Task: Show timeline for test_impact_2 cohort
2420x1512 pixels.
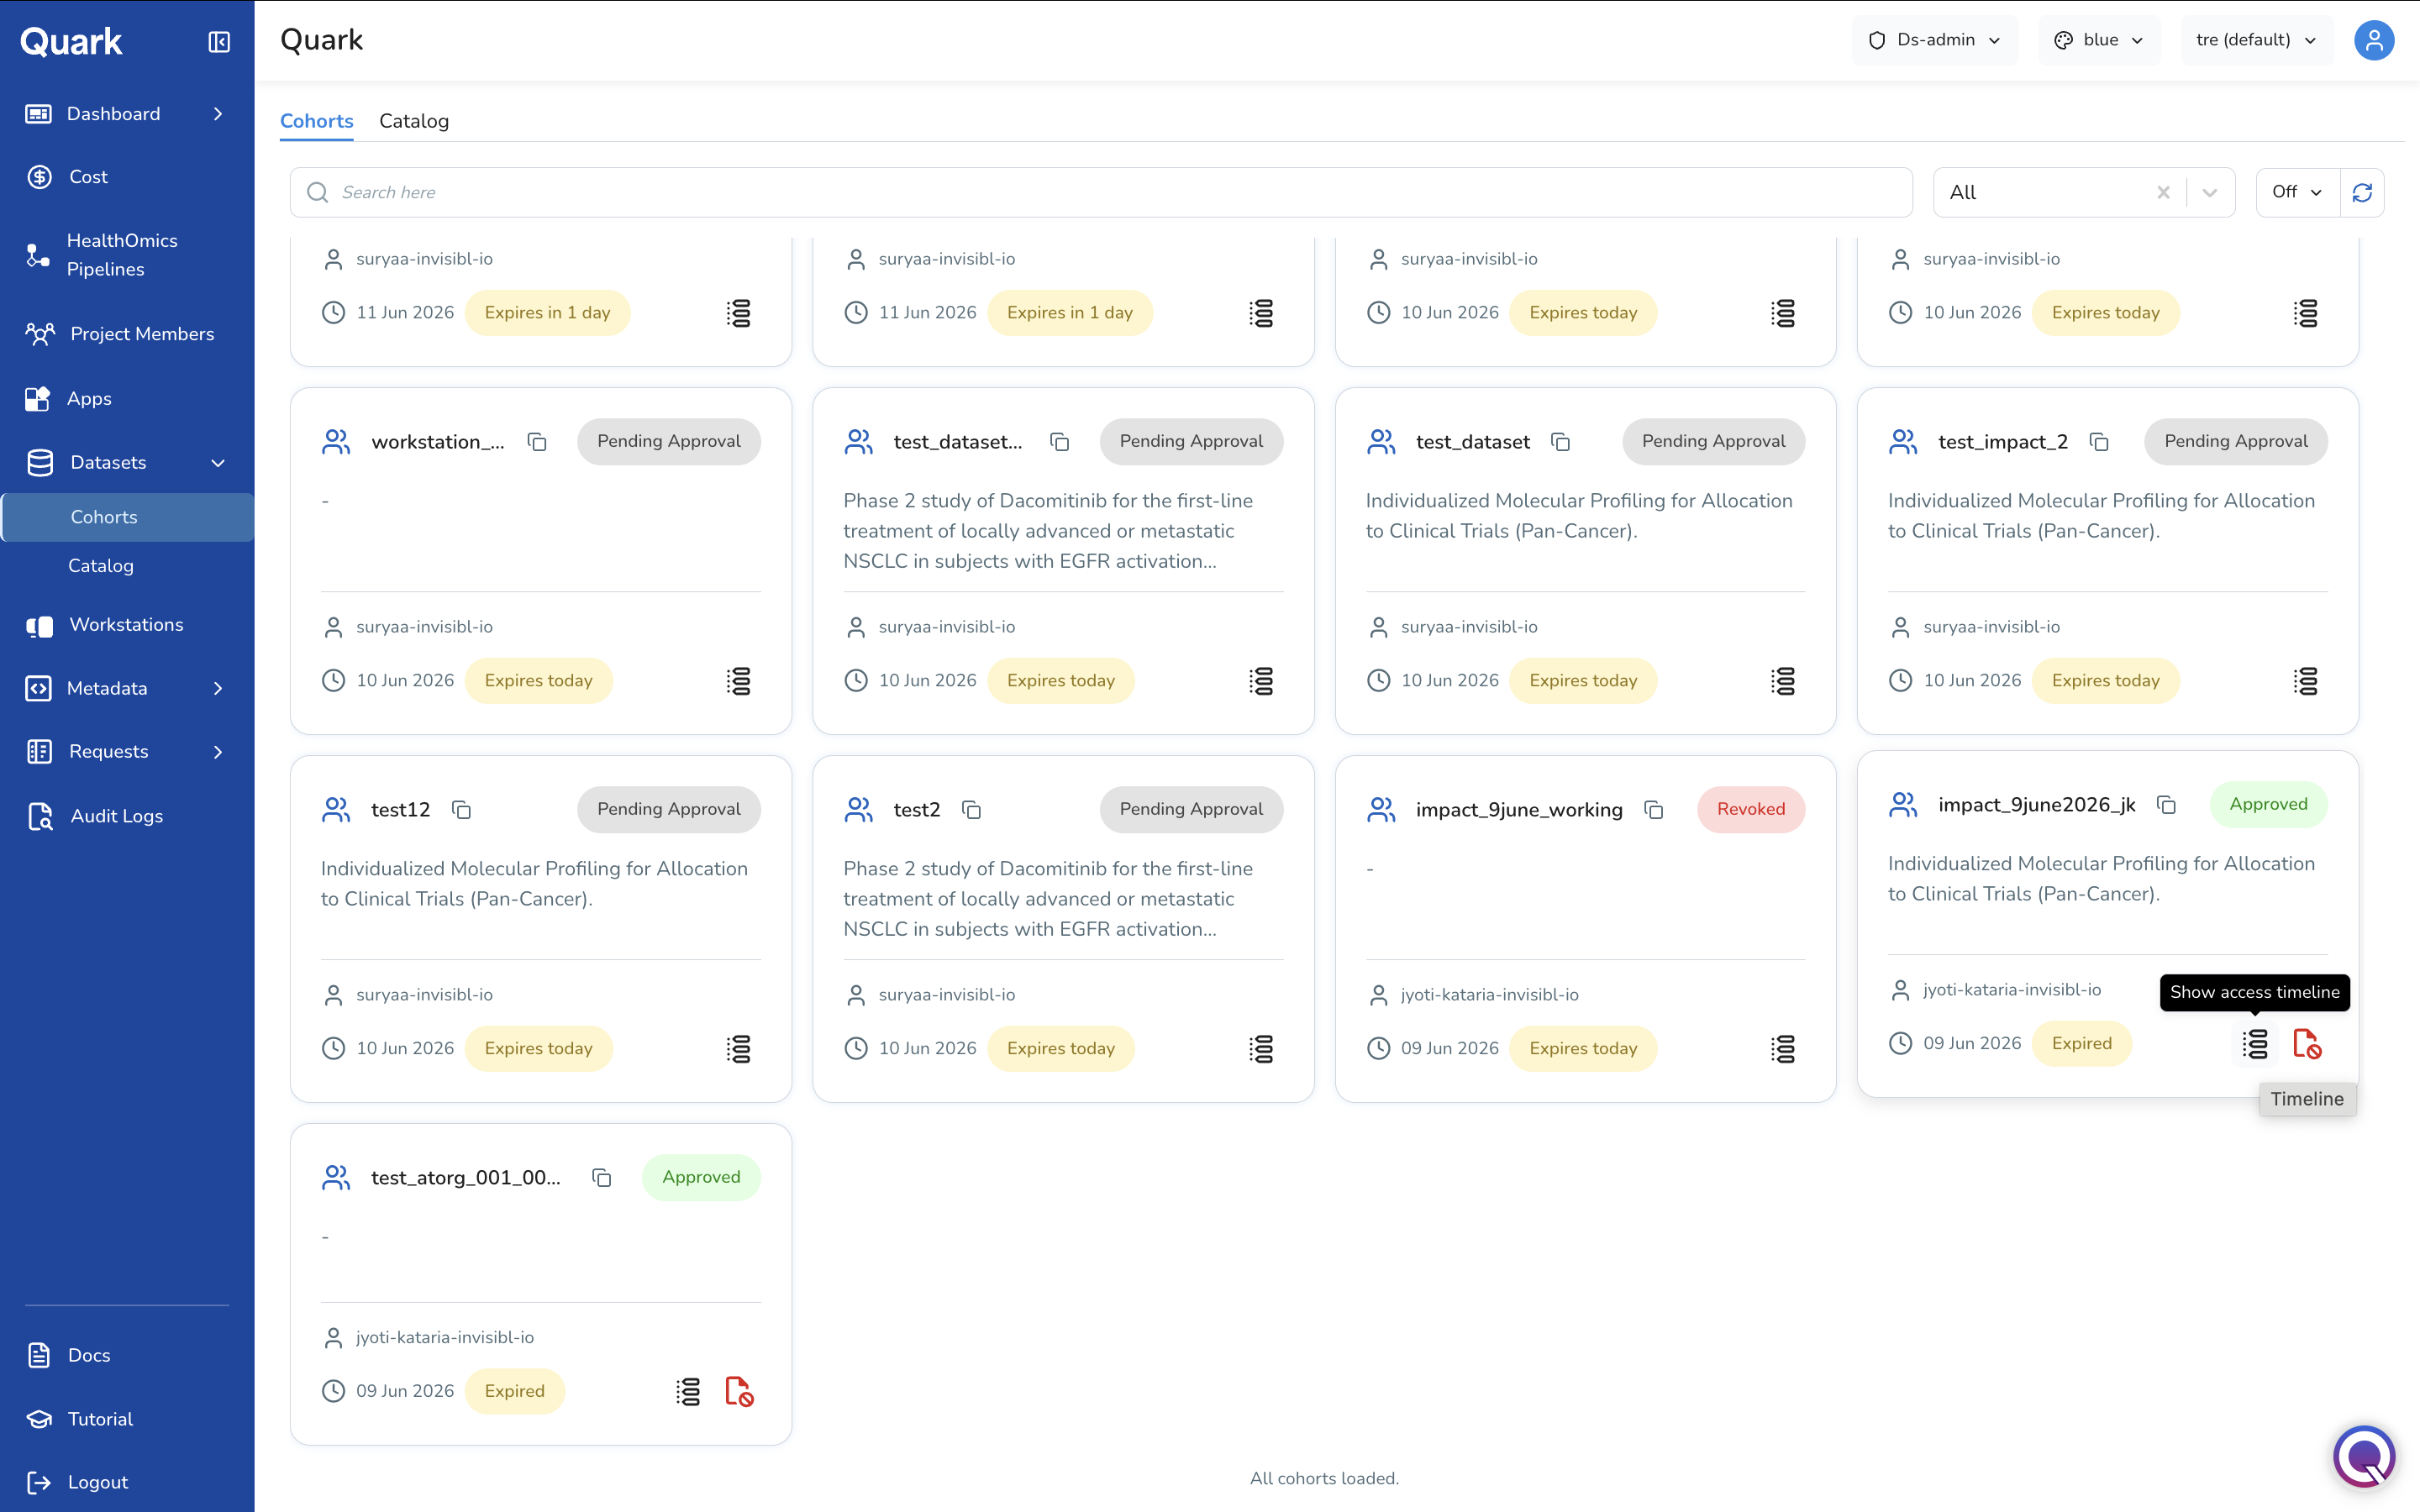Action: [x=2306, y=681]
